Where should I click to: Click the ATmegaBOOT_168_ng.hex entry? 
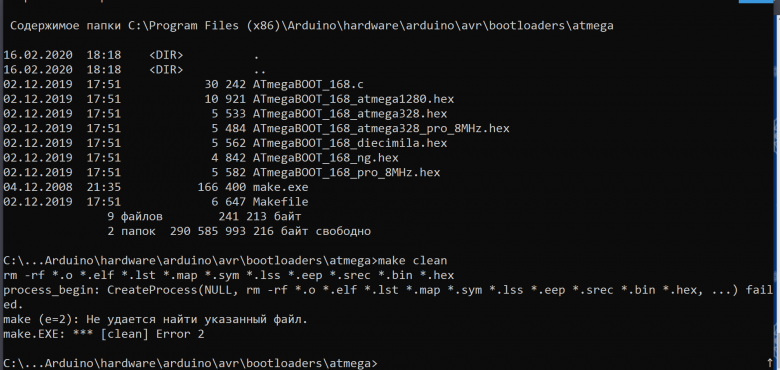pyautogui.click(x=325, y=158)
